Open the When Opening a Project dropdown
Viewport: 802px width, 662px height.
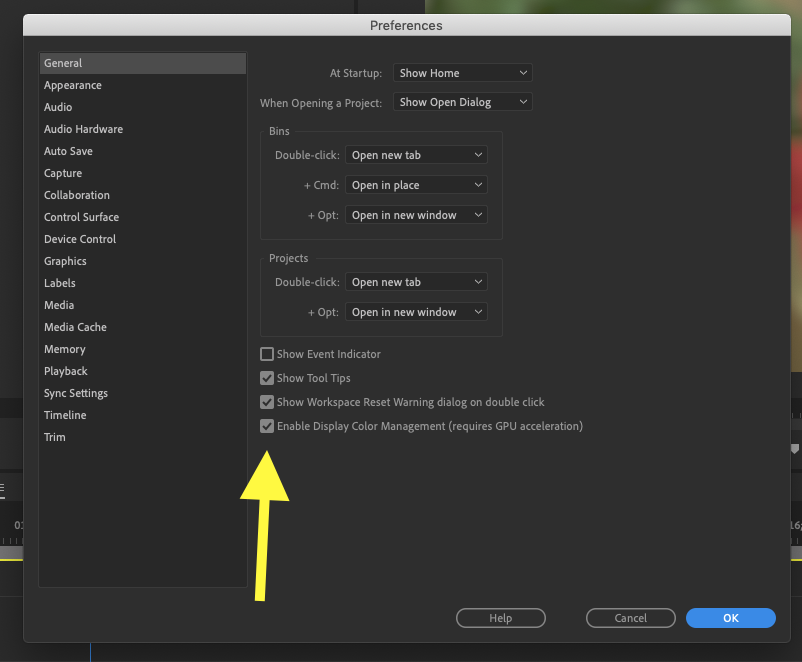(462, 102)
